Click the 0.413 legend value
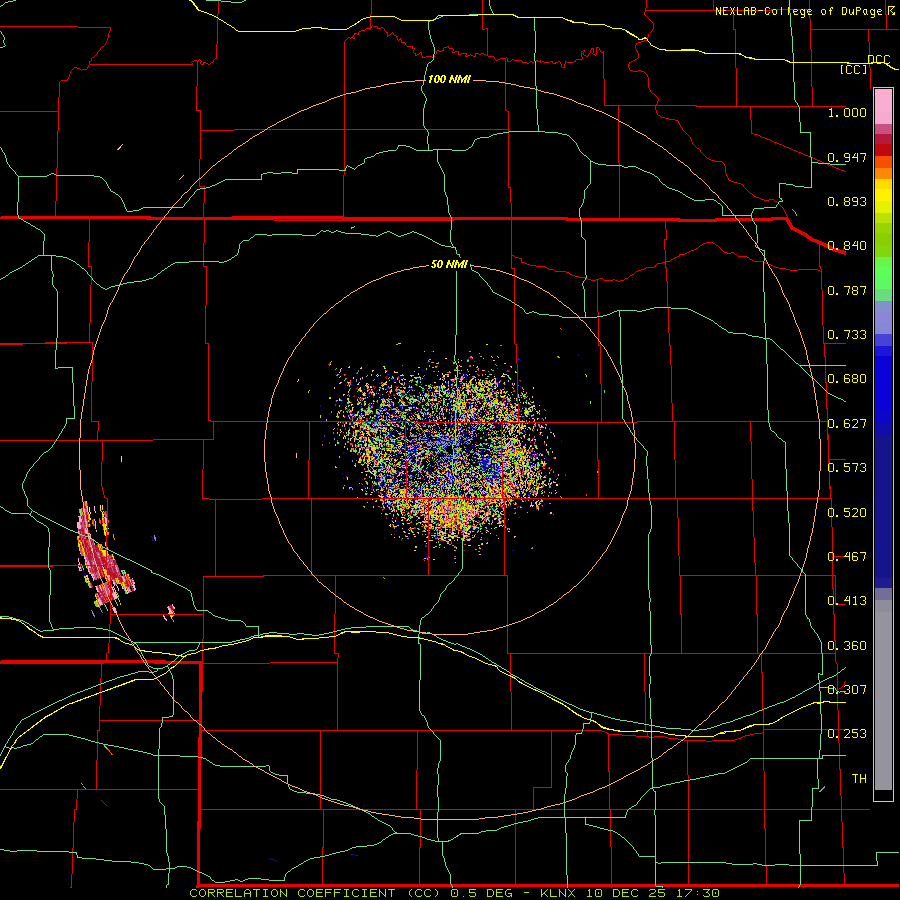This screenshot has height=900, width=900. (x=847, y=600)
